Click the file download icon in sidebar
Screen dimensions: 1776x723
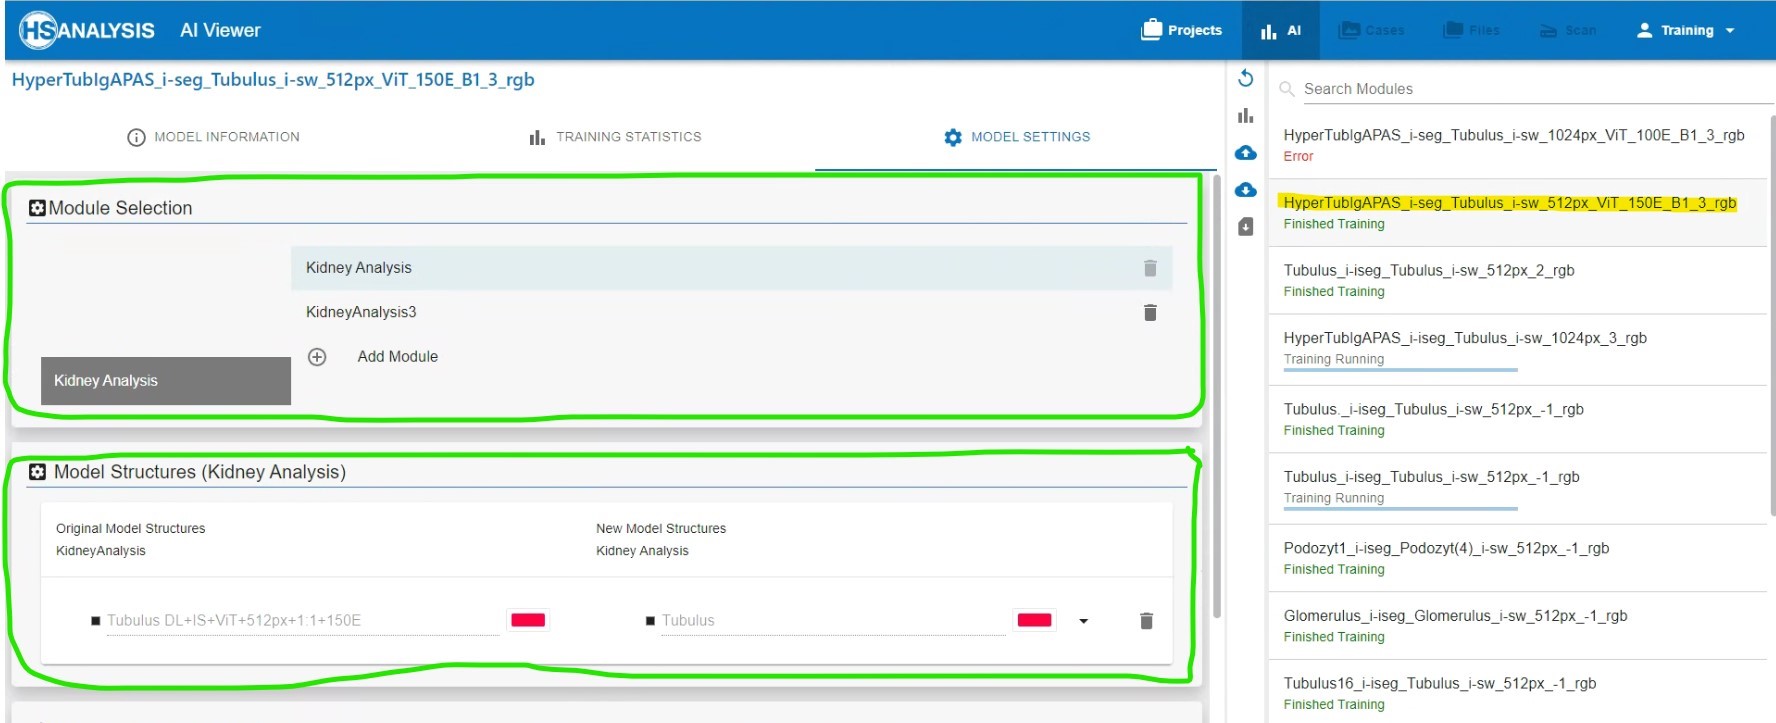[1245, 227]
